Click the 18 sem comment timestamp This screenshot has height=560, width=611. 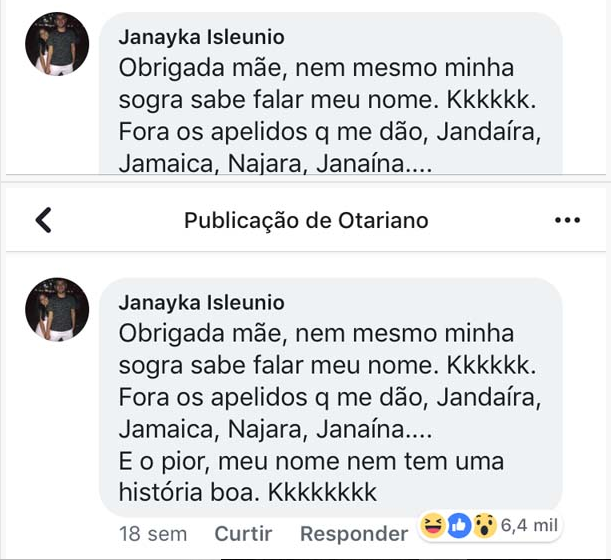(x=153, y=534)
